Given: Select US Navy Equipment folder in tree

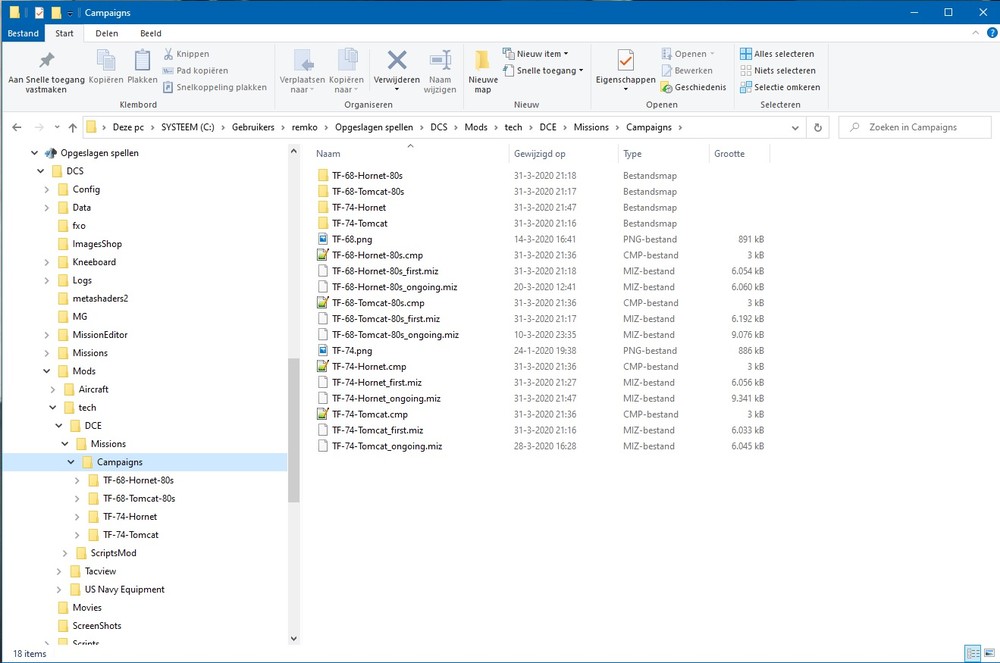Looking at the screenshot, I should 117,590.
